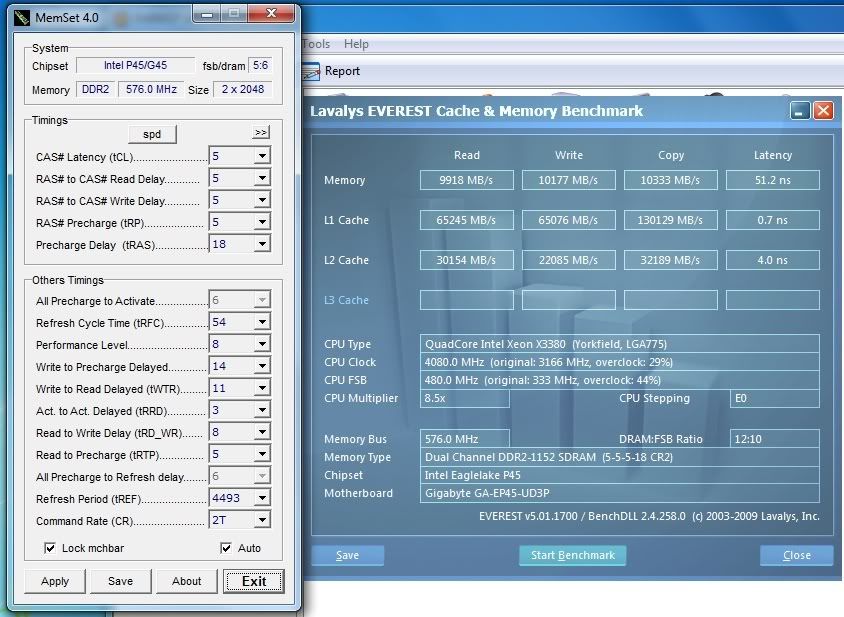Click L1 Cache Copy value 130129 MB/s
Image resolution: width=844 pixels, height=617 pixels.
[x=671, y=220]
